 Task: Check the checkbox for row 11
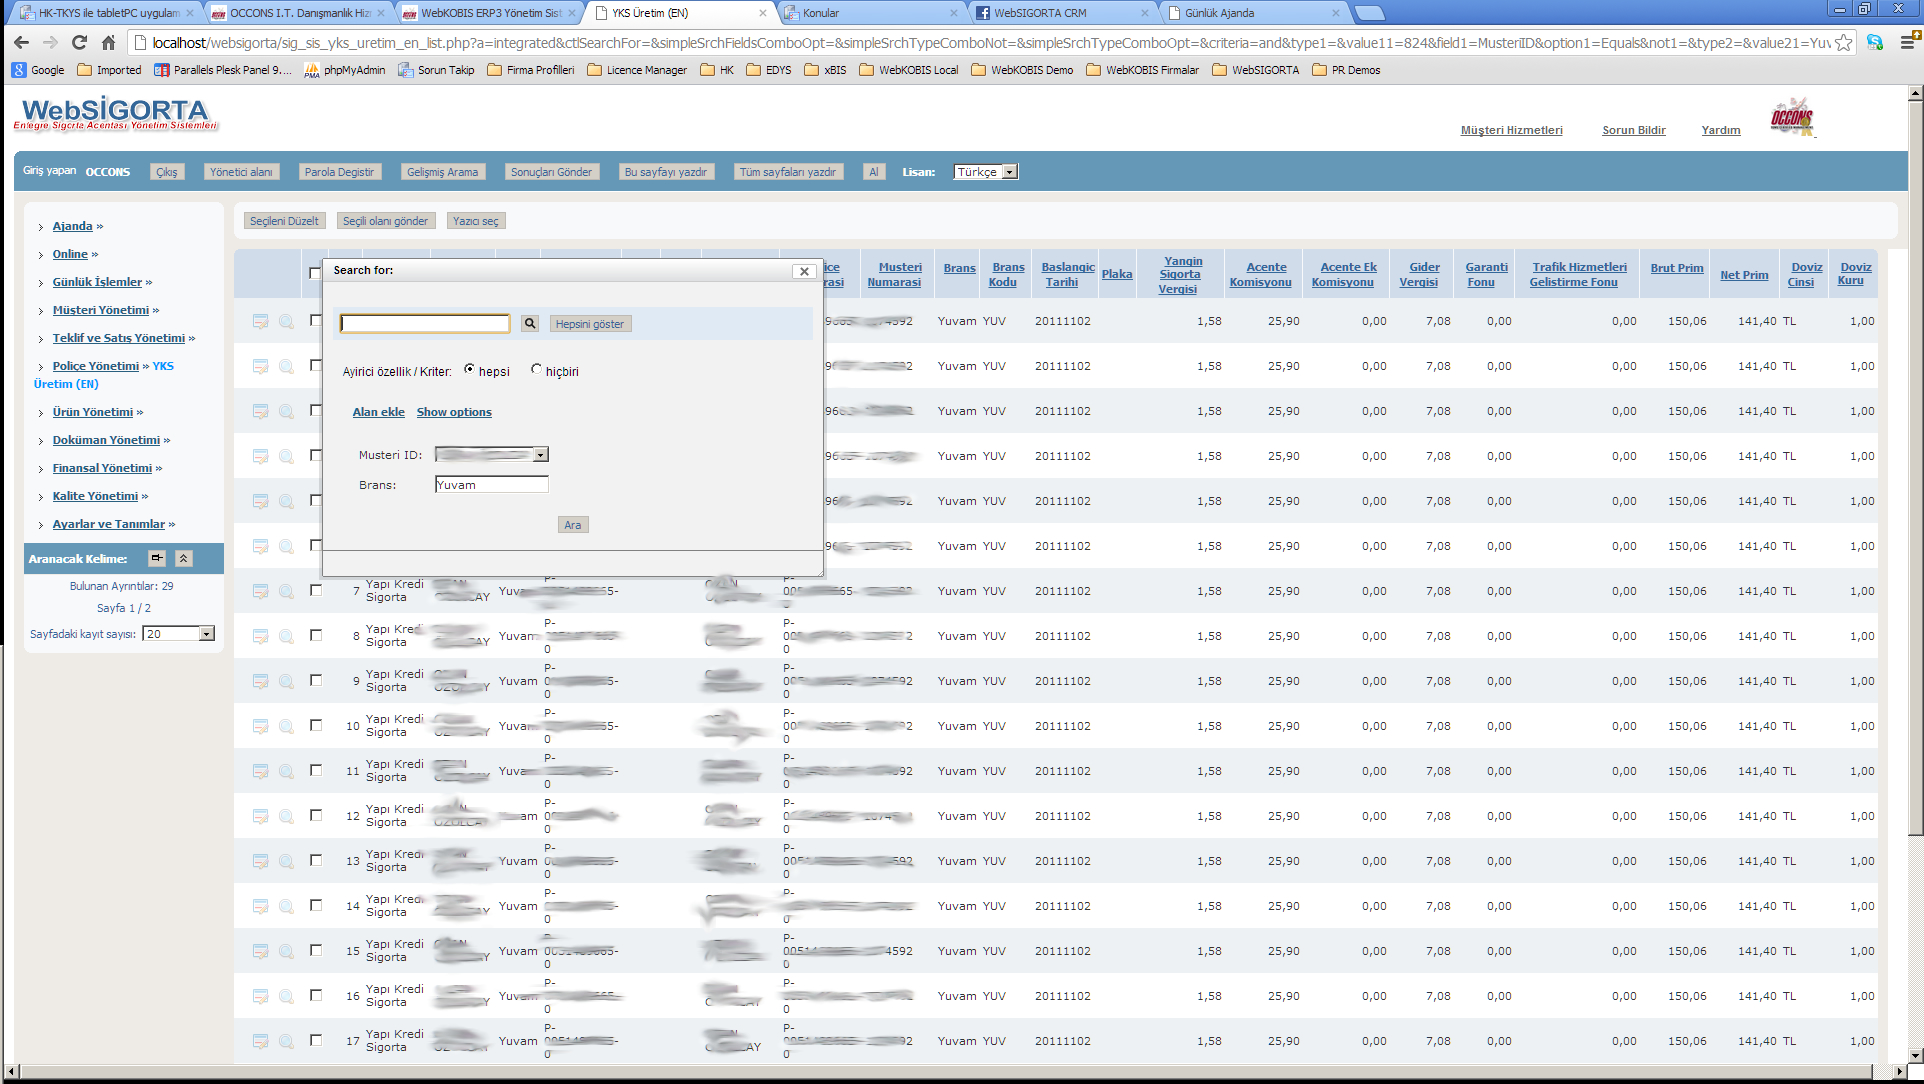tap(316, 770)
